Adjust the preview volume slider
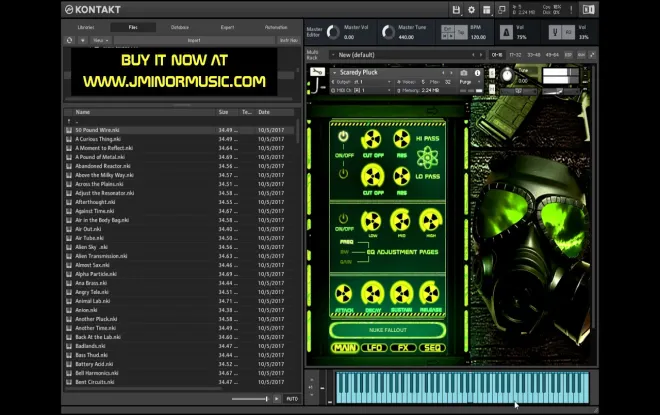Image resolution: width=660 pixels, height=415 pixels. coord(250,399)
